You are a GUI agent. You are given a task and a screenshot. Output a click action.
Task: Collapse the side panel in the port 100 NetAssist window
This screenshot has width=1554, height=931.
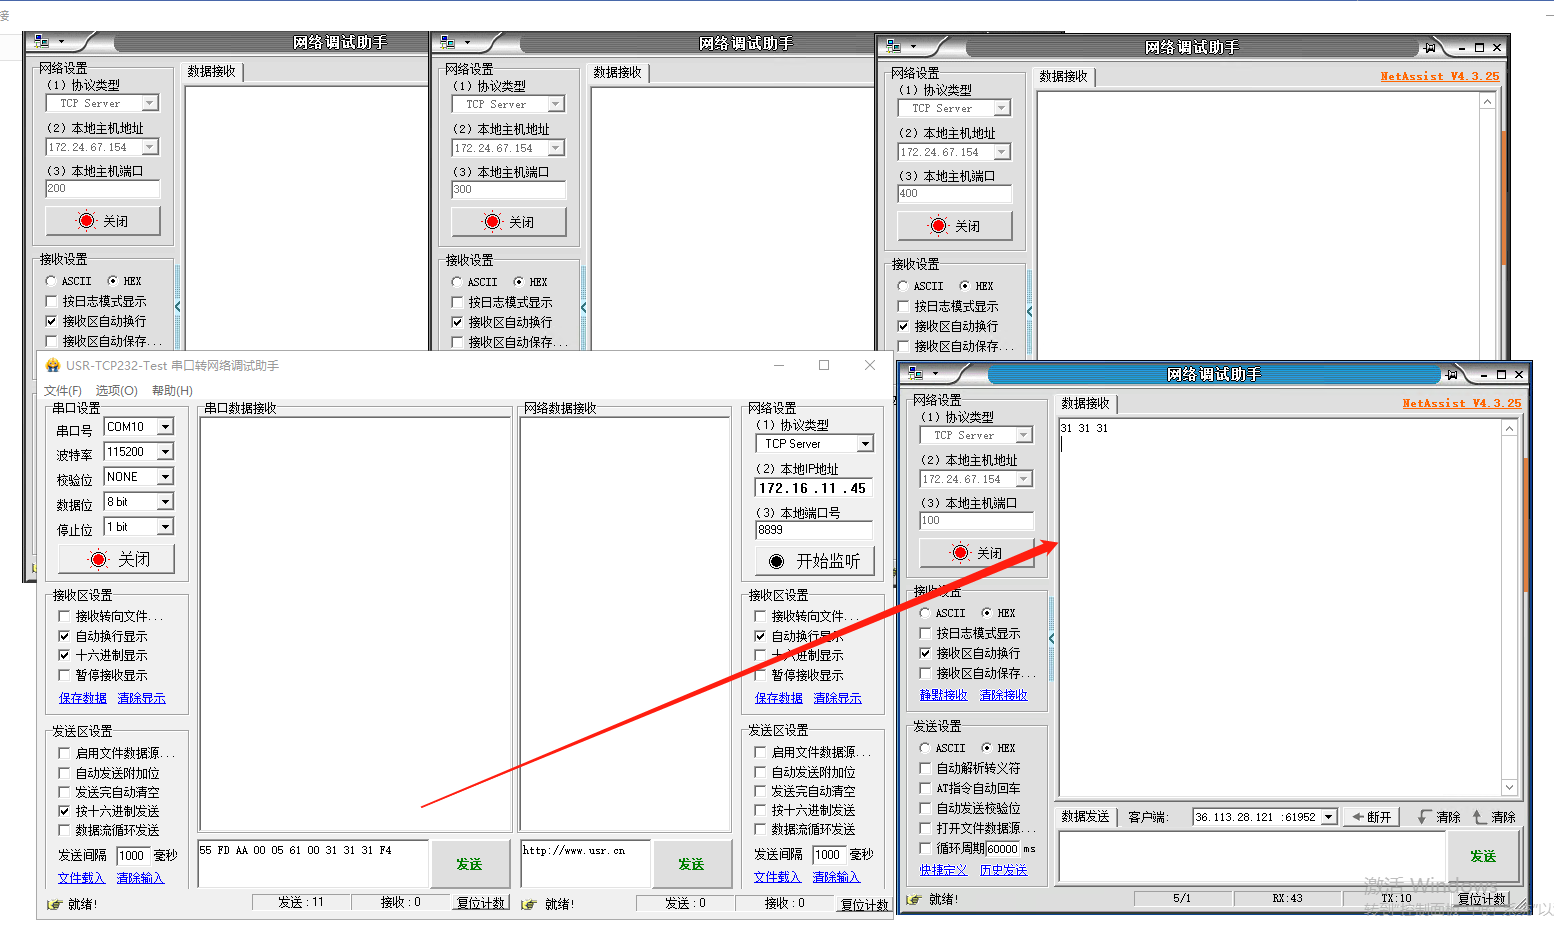[1051, 638]
